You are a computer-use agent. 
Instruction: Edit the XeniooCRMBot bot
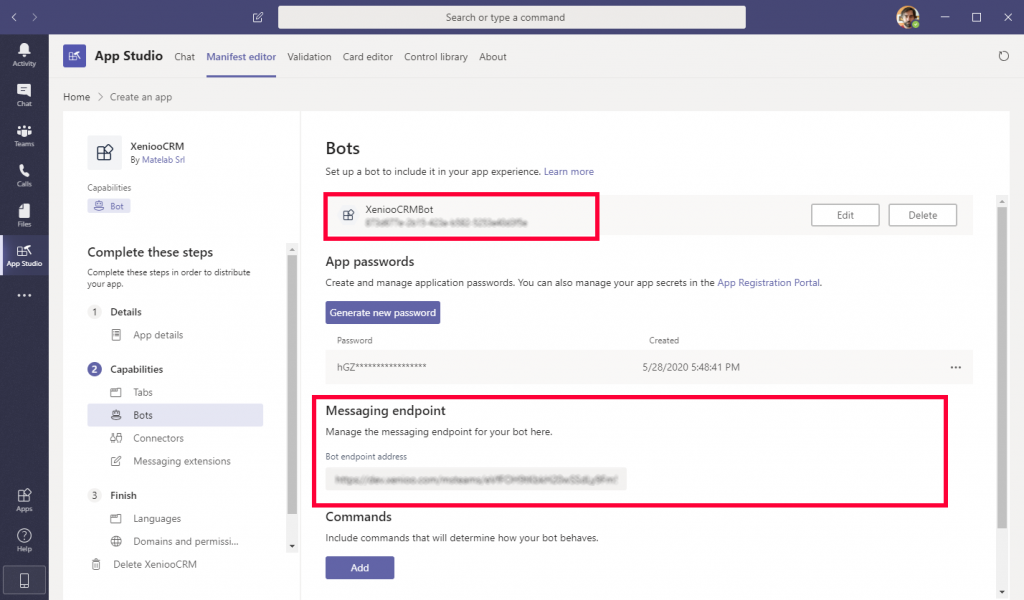click(x=845, y=215)
